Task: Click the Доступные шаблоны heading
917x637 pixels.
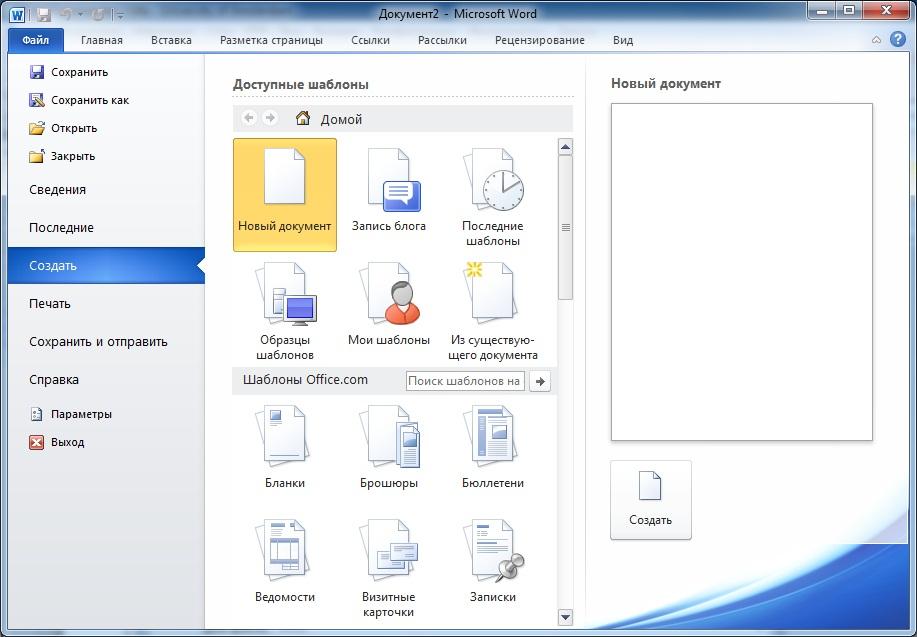Action: tap(301, 84)
